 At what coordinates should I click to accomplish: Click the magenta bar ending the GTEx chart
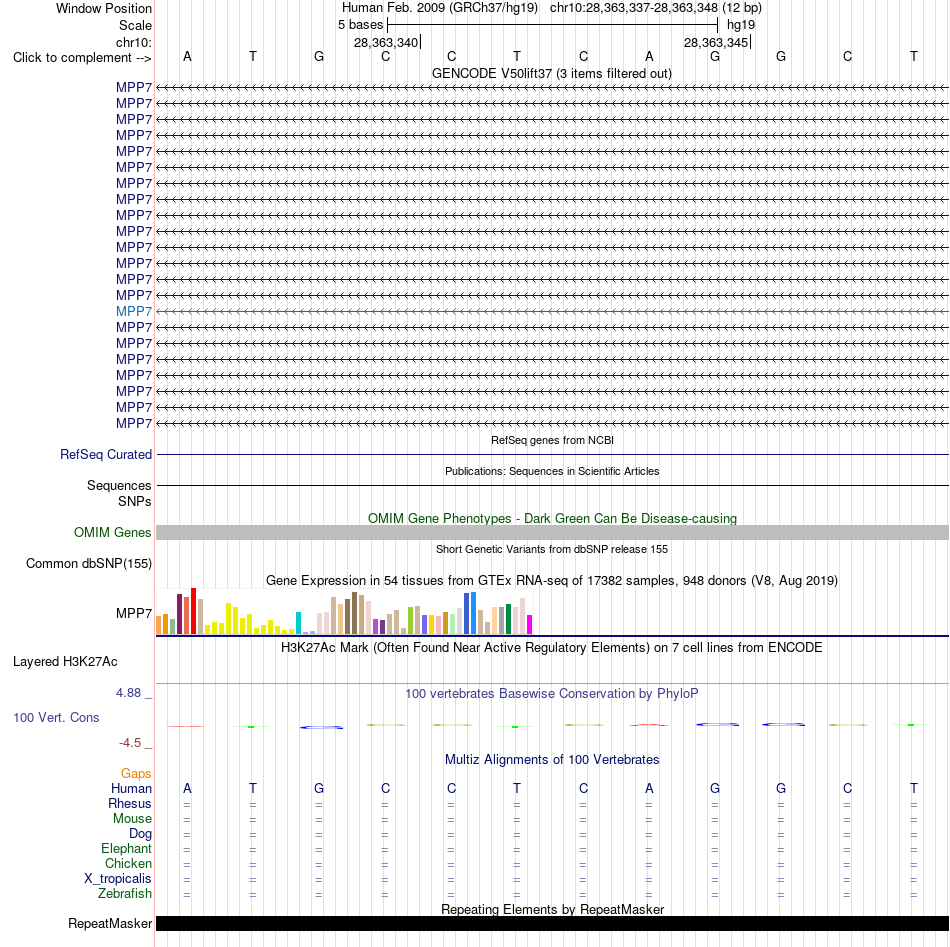pos(530,625)
